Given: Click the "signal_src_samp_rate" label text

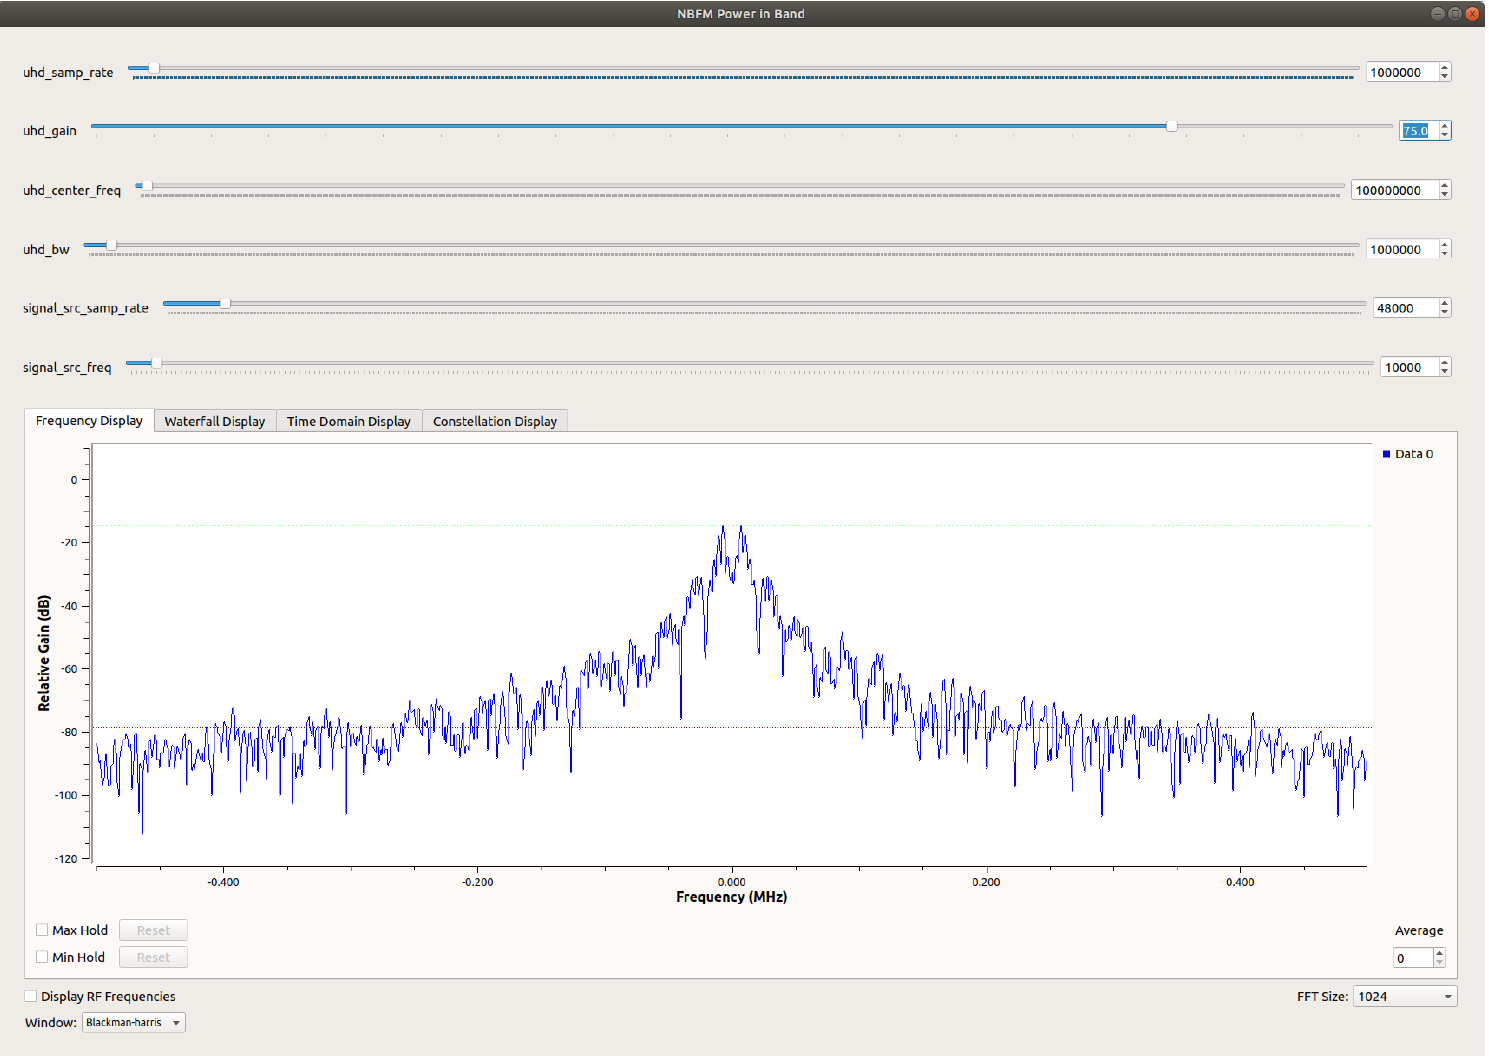Looking at the screenshot, I should point(86,308).
